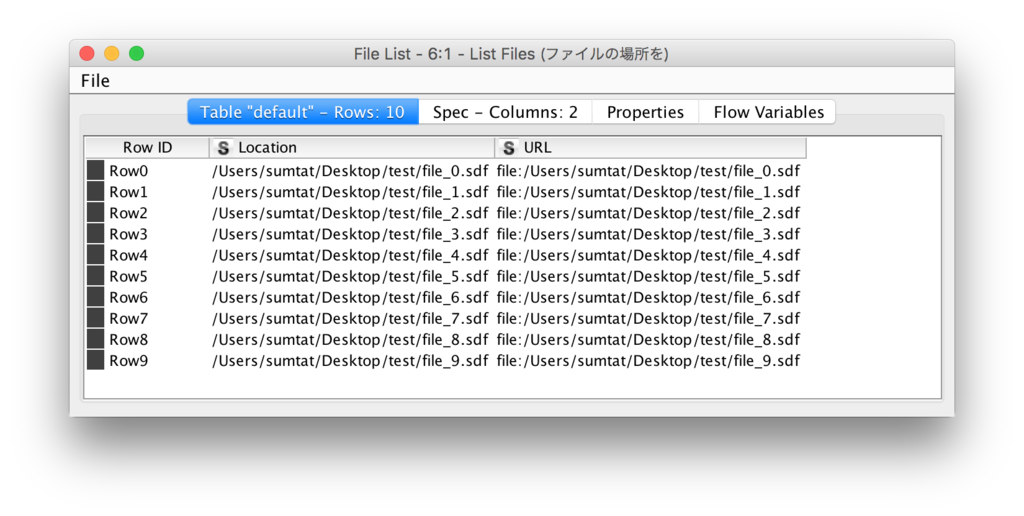Click Location cell /Users/sumtat/Desktop/test/file_9.sdf
1024x516 pixels.
(350, 361)
